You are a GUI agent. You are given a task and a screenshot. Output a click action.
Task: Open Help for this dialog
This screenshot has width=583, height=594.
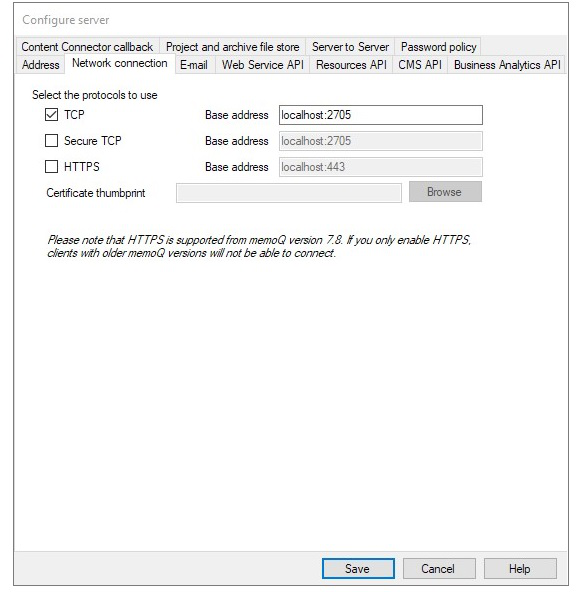tap(520, 568)
